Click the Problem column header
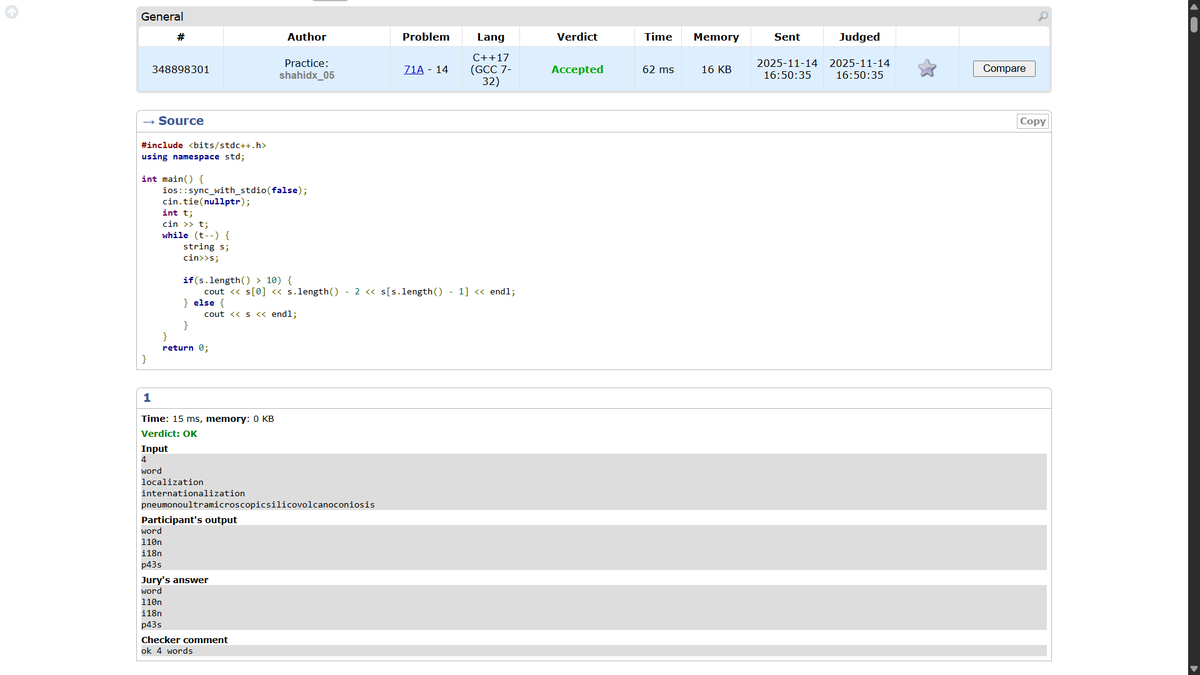Image resolution: width=1200 pixels, height=675 pixels. 426,36
